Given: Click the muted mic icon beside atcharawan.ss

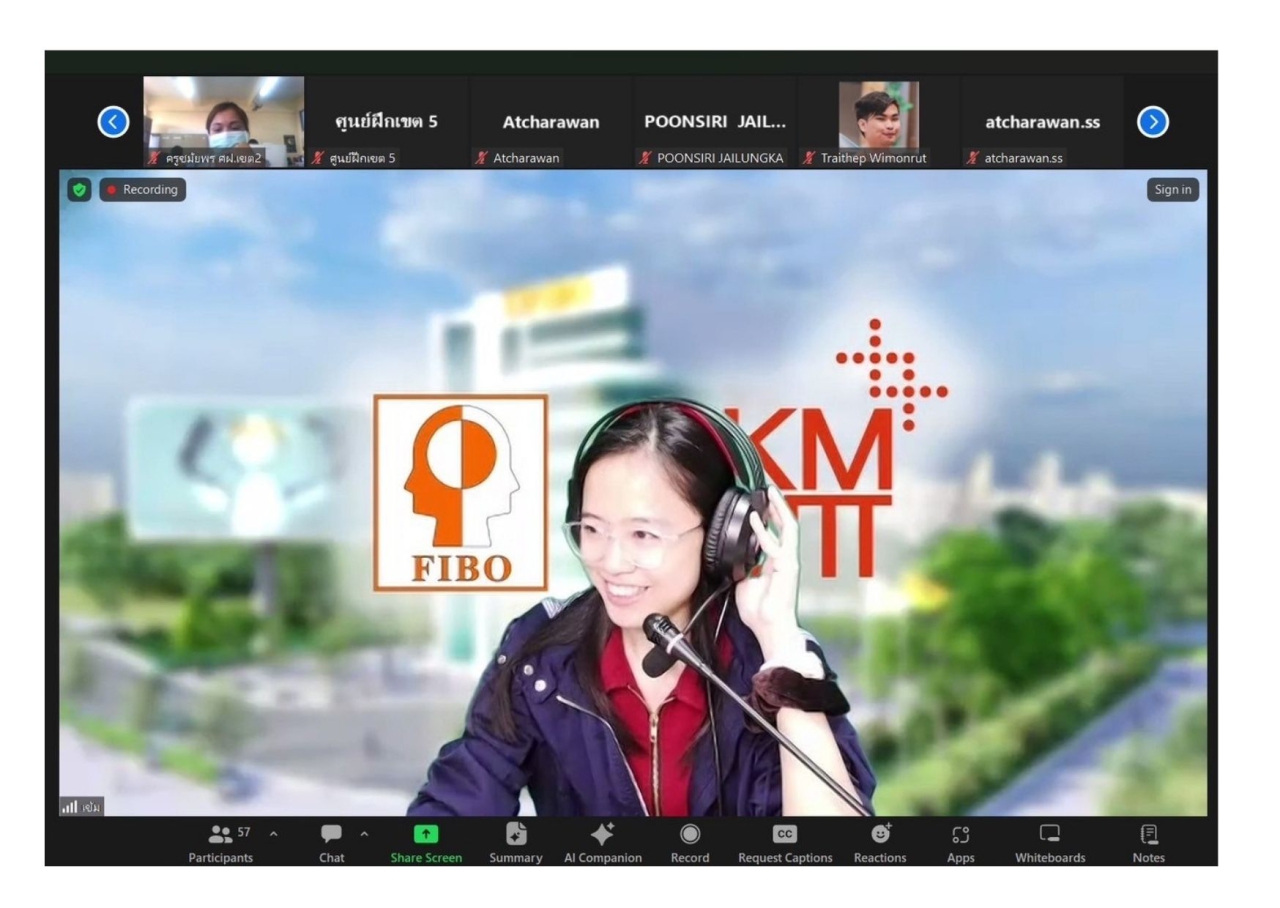Looking at the screenshot, I should click(974, 158).
